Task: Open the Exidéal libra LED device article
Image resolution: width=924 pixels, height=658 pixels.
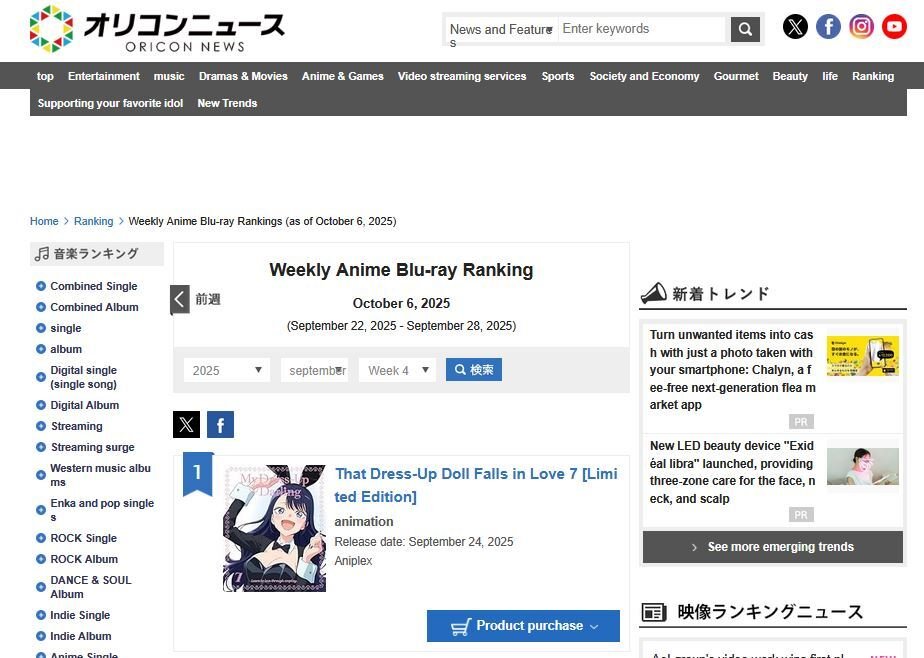Action: click(x=732, y=472)
